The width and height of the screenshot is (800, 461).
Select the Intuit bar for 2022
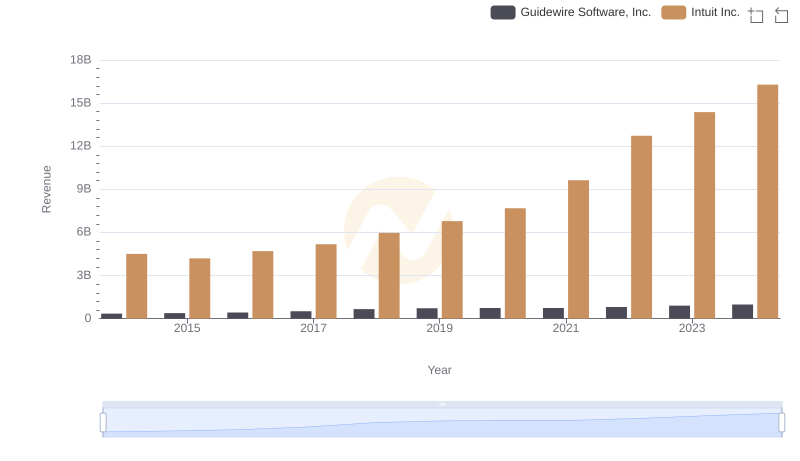click(x=641, y=227)
